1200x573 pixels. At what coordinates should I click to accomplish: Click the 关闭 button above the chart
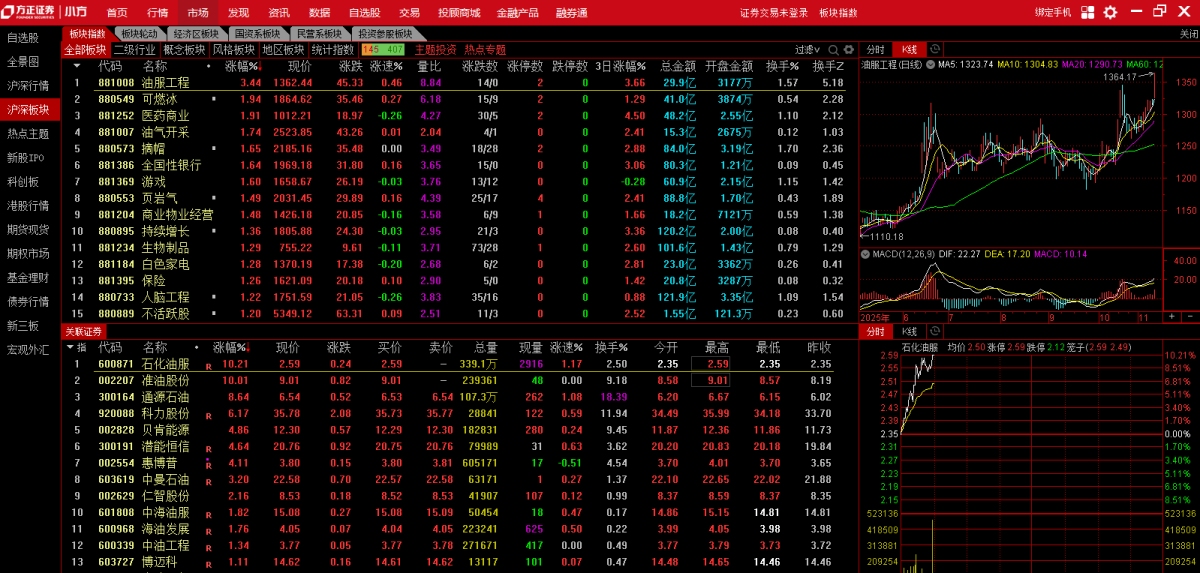click(1188, 34)
